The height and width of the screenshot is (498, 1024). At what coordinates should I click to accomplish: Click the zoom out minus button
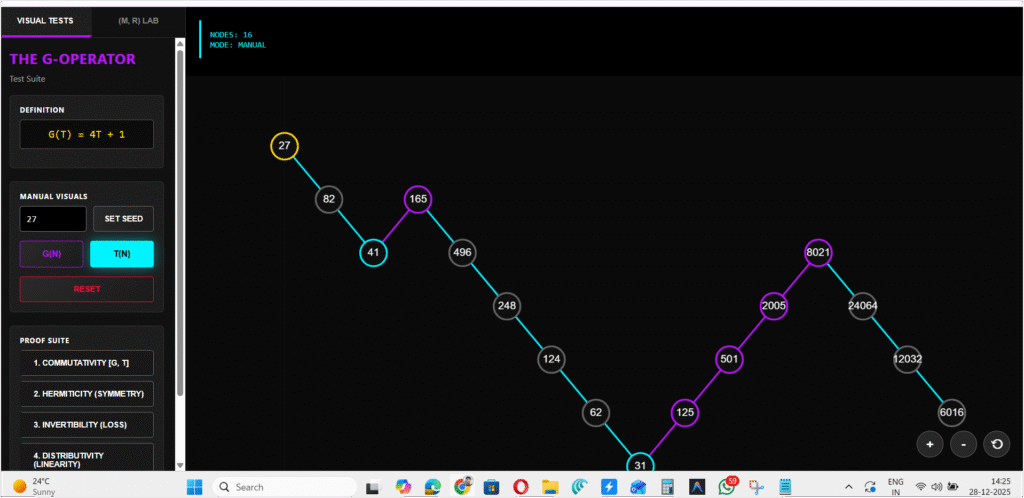coord(963,444)
